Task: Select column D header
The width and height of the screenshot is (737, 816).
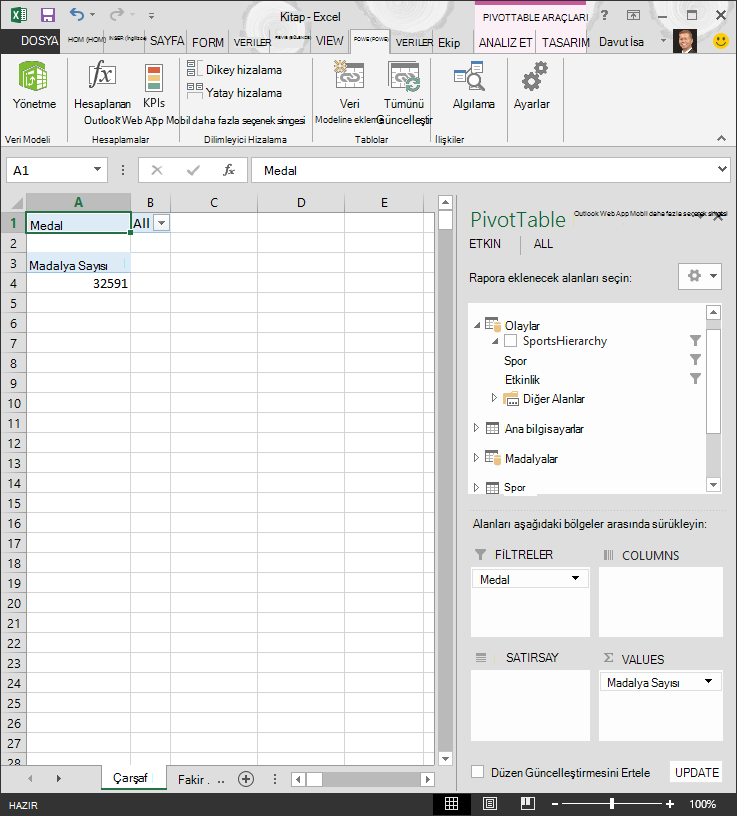Action: coord(301,202)
